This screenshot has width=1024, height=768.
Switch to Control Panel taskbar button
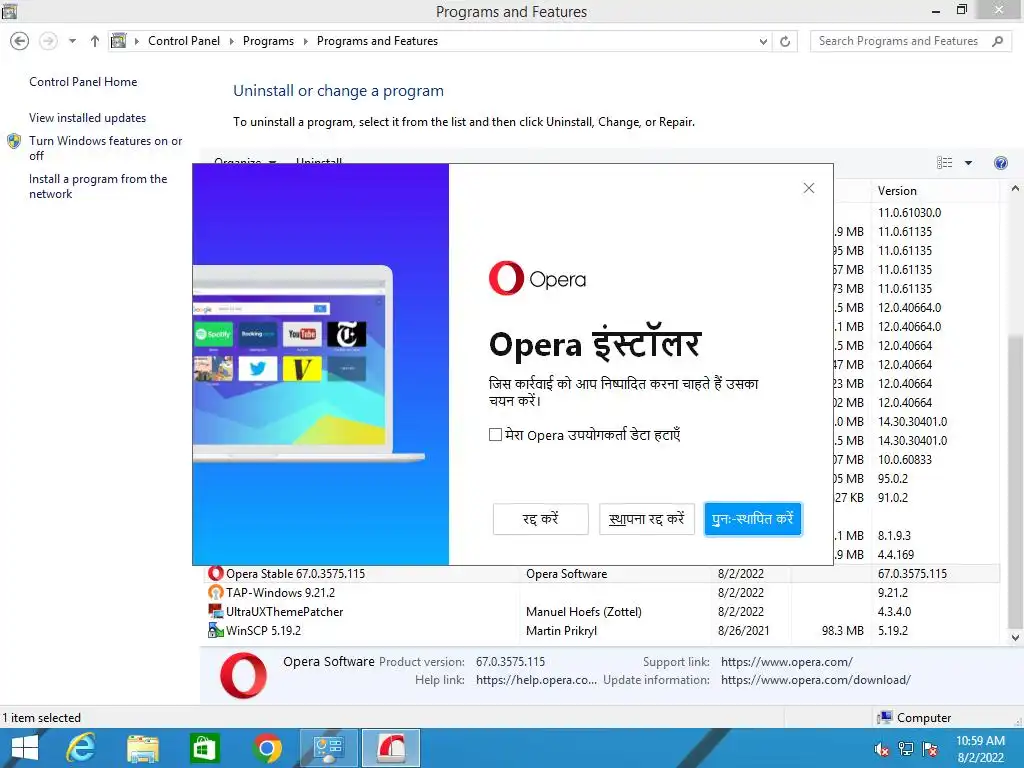click(328, 748)
